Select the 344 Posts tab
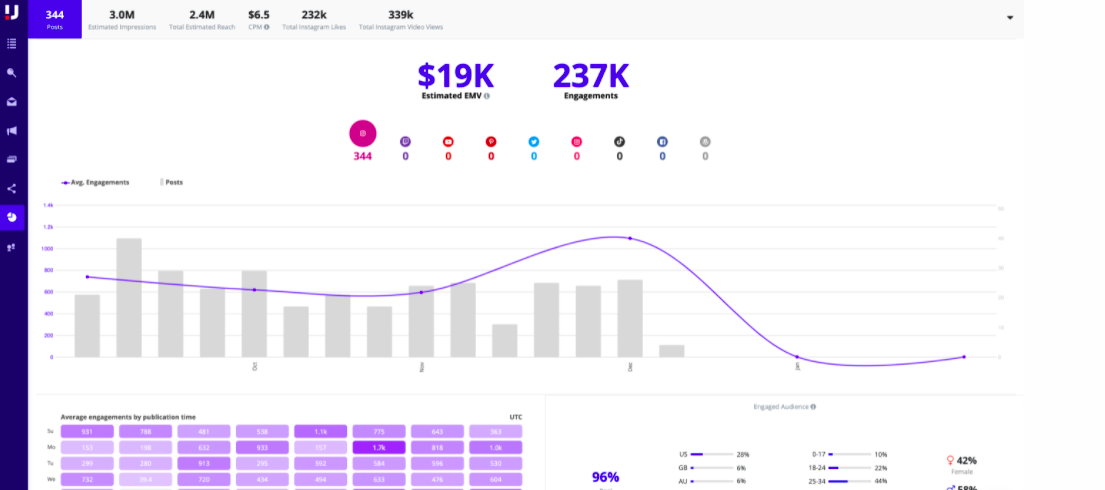1105x490 pixels. pos(55,19)
